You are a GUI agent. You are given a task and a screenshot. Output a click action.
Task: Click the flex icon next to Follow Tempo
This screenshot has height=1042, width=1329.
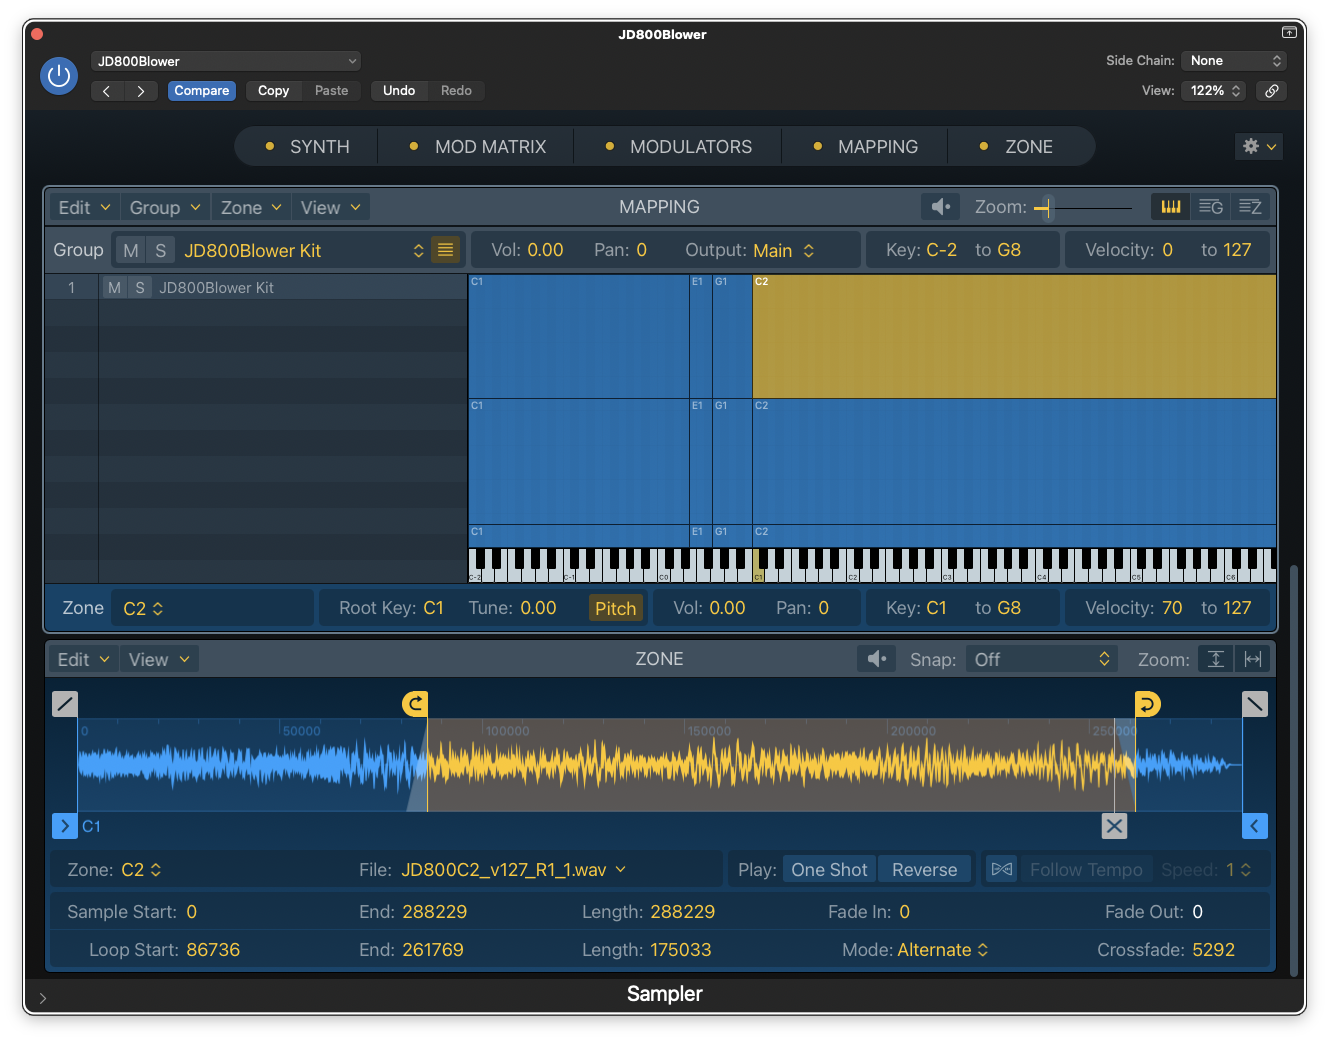[1002, 869]
